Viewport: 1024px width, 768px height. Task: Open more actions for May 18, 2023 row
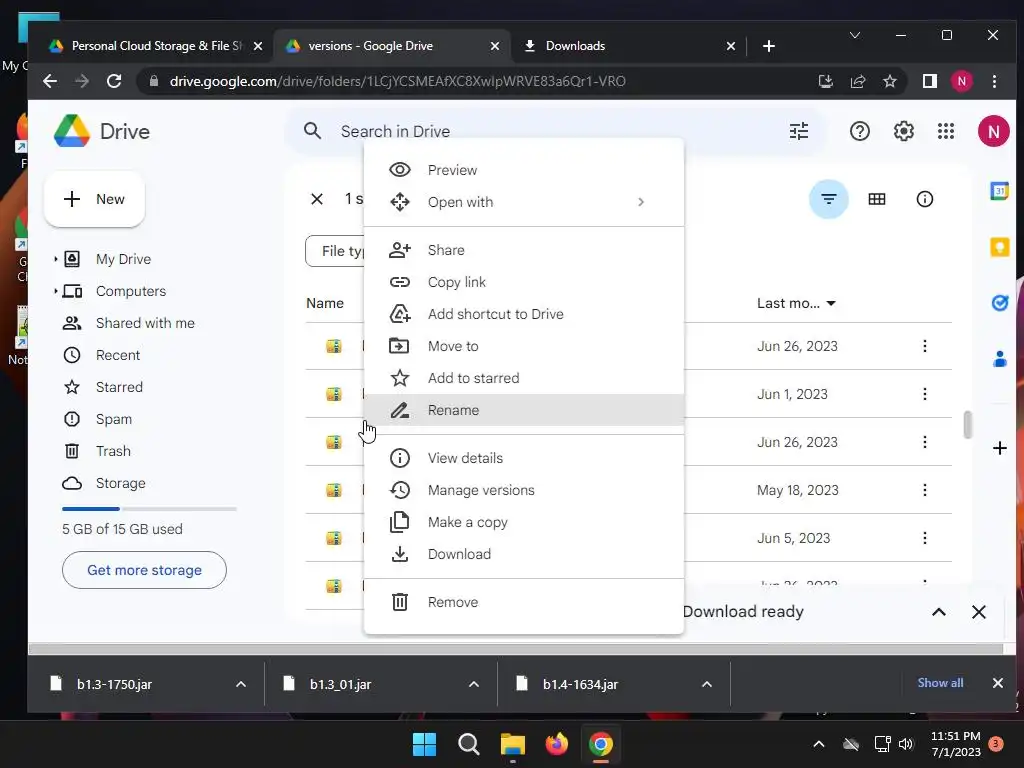(925, 490)
